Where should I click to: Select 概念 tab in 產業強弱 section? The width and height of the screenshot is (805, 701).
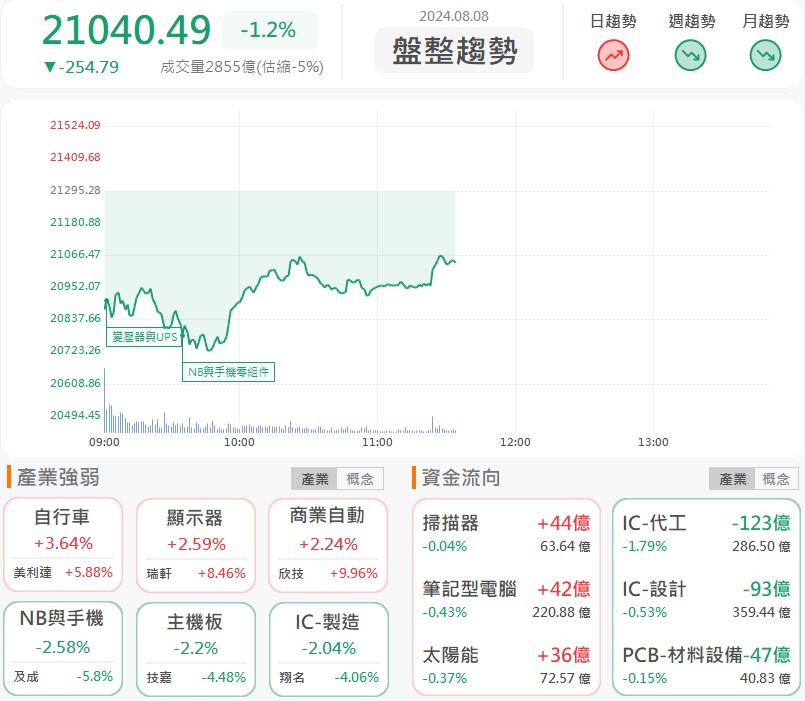(360, 479)
